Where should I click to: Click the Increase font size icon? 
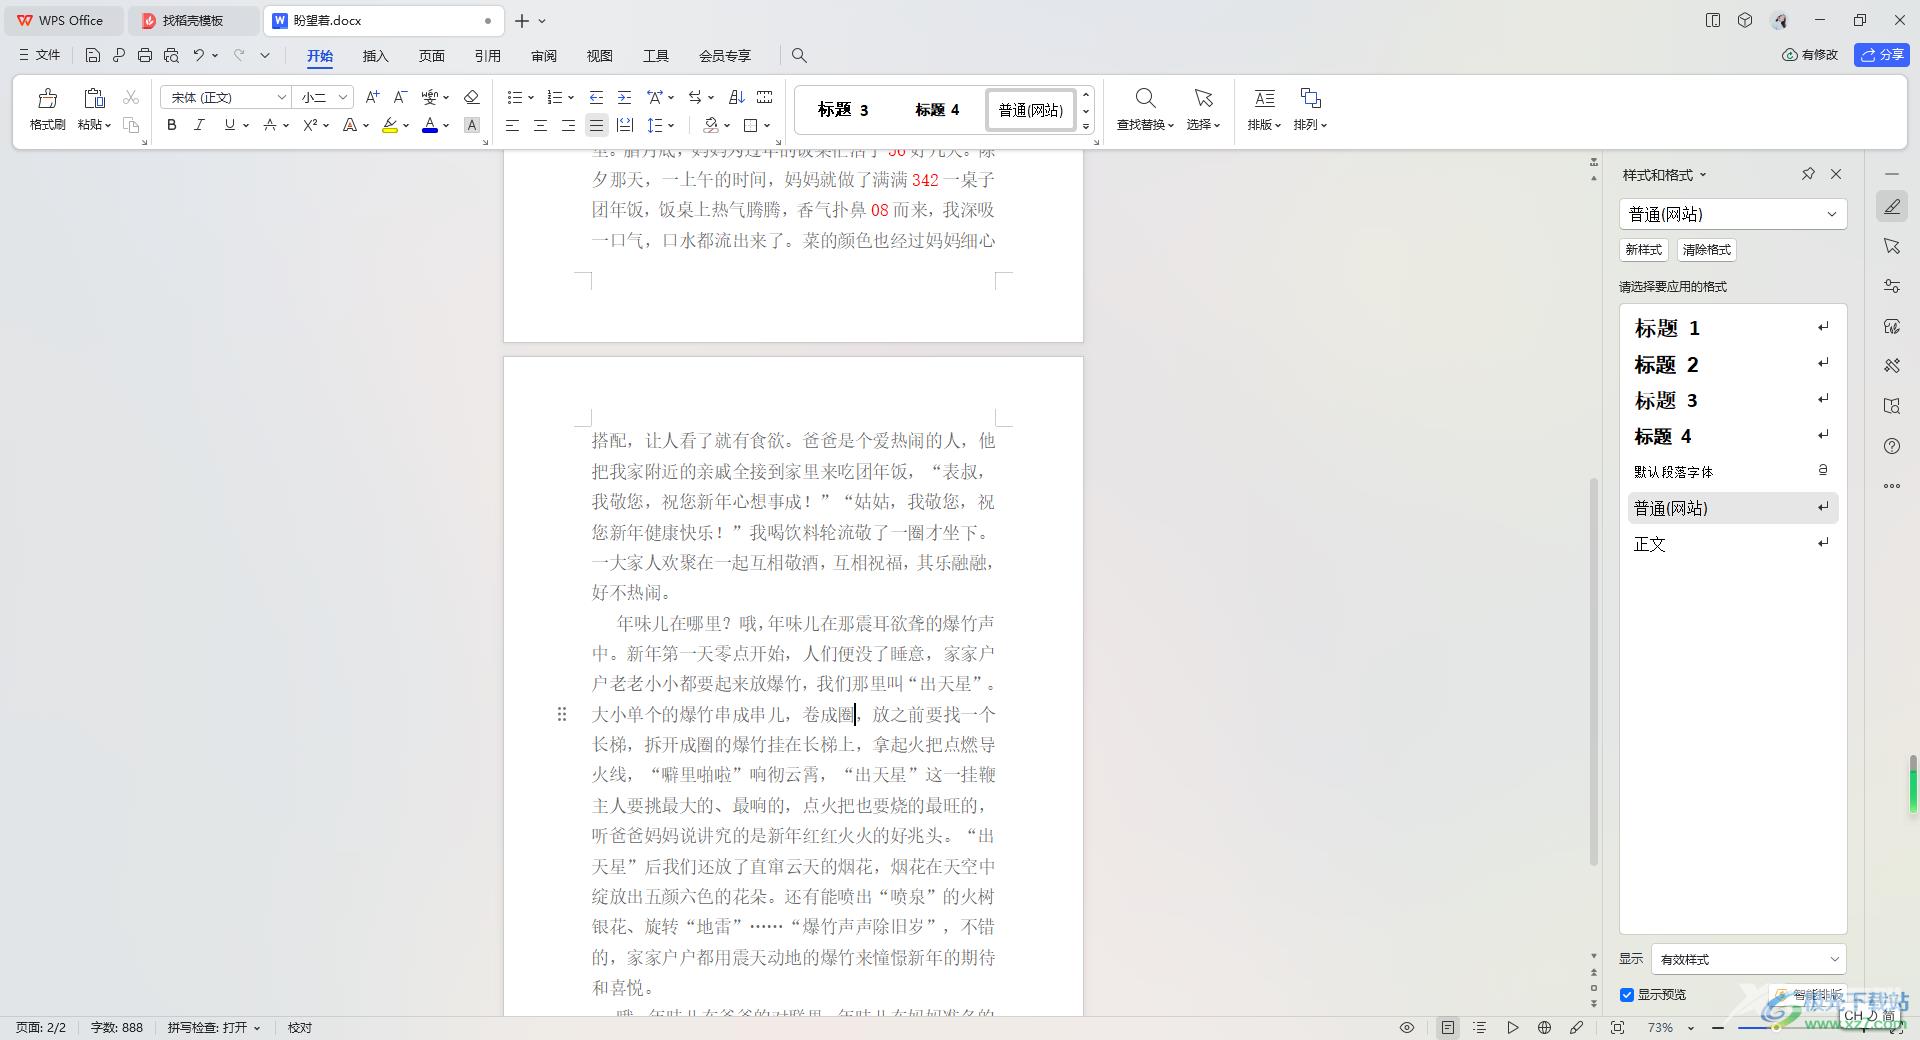(372, 97)
